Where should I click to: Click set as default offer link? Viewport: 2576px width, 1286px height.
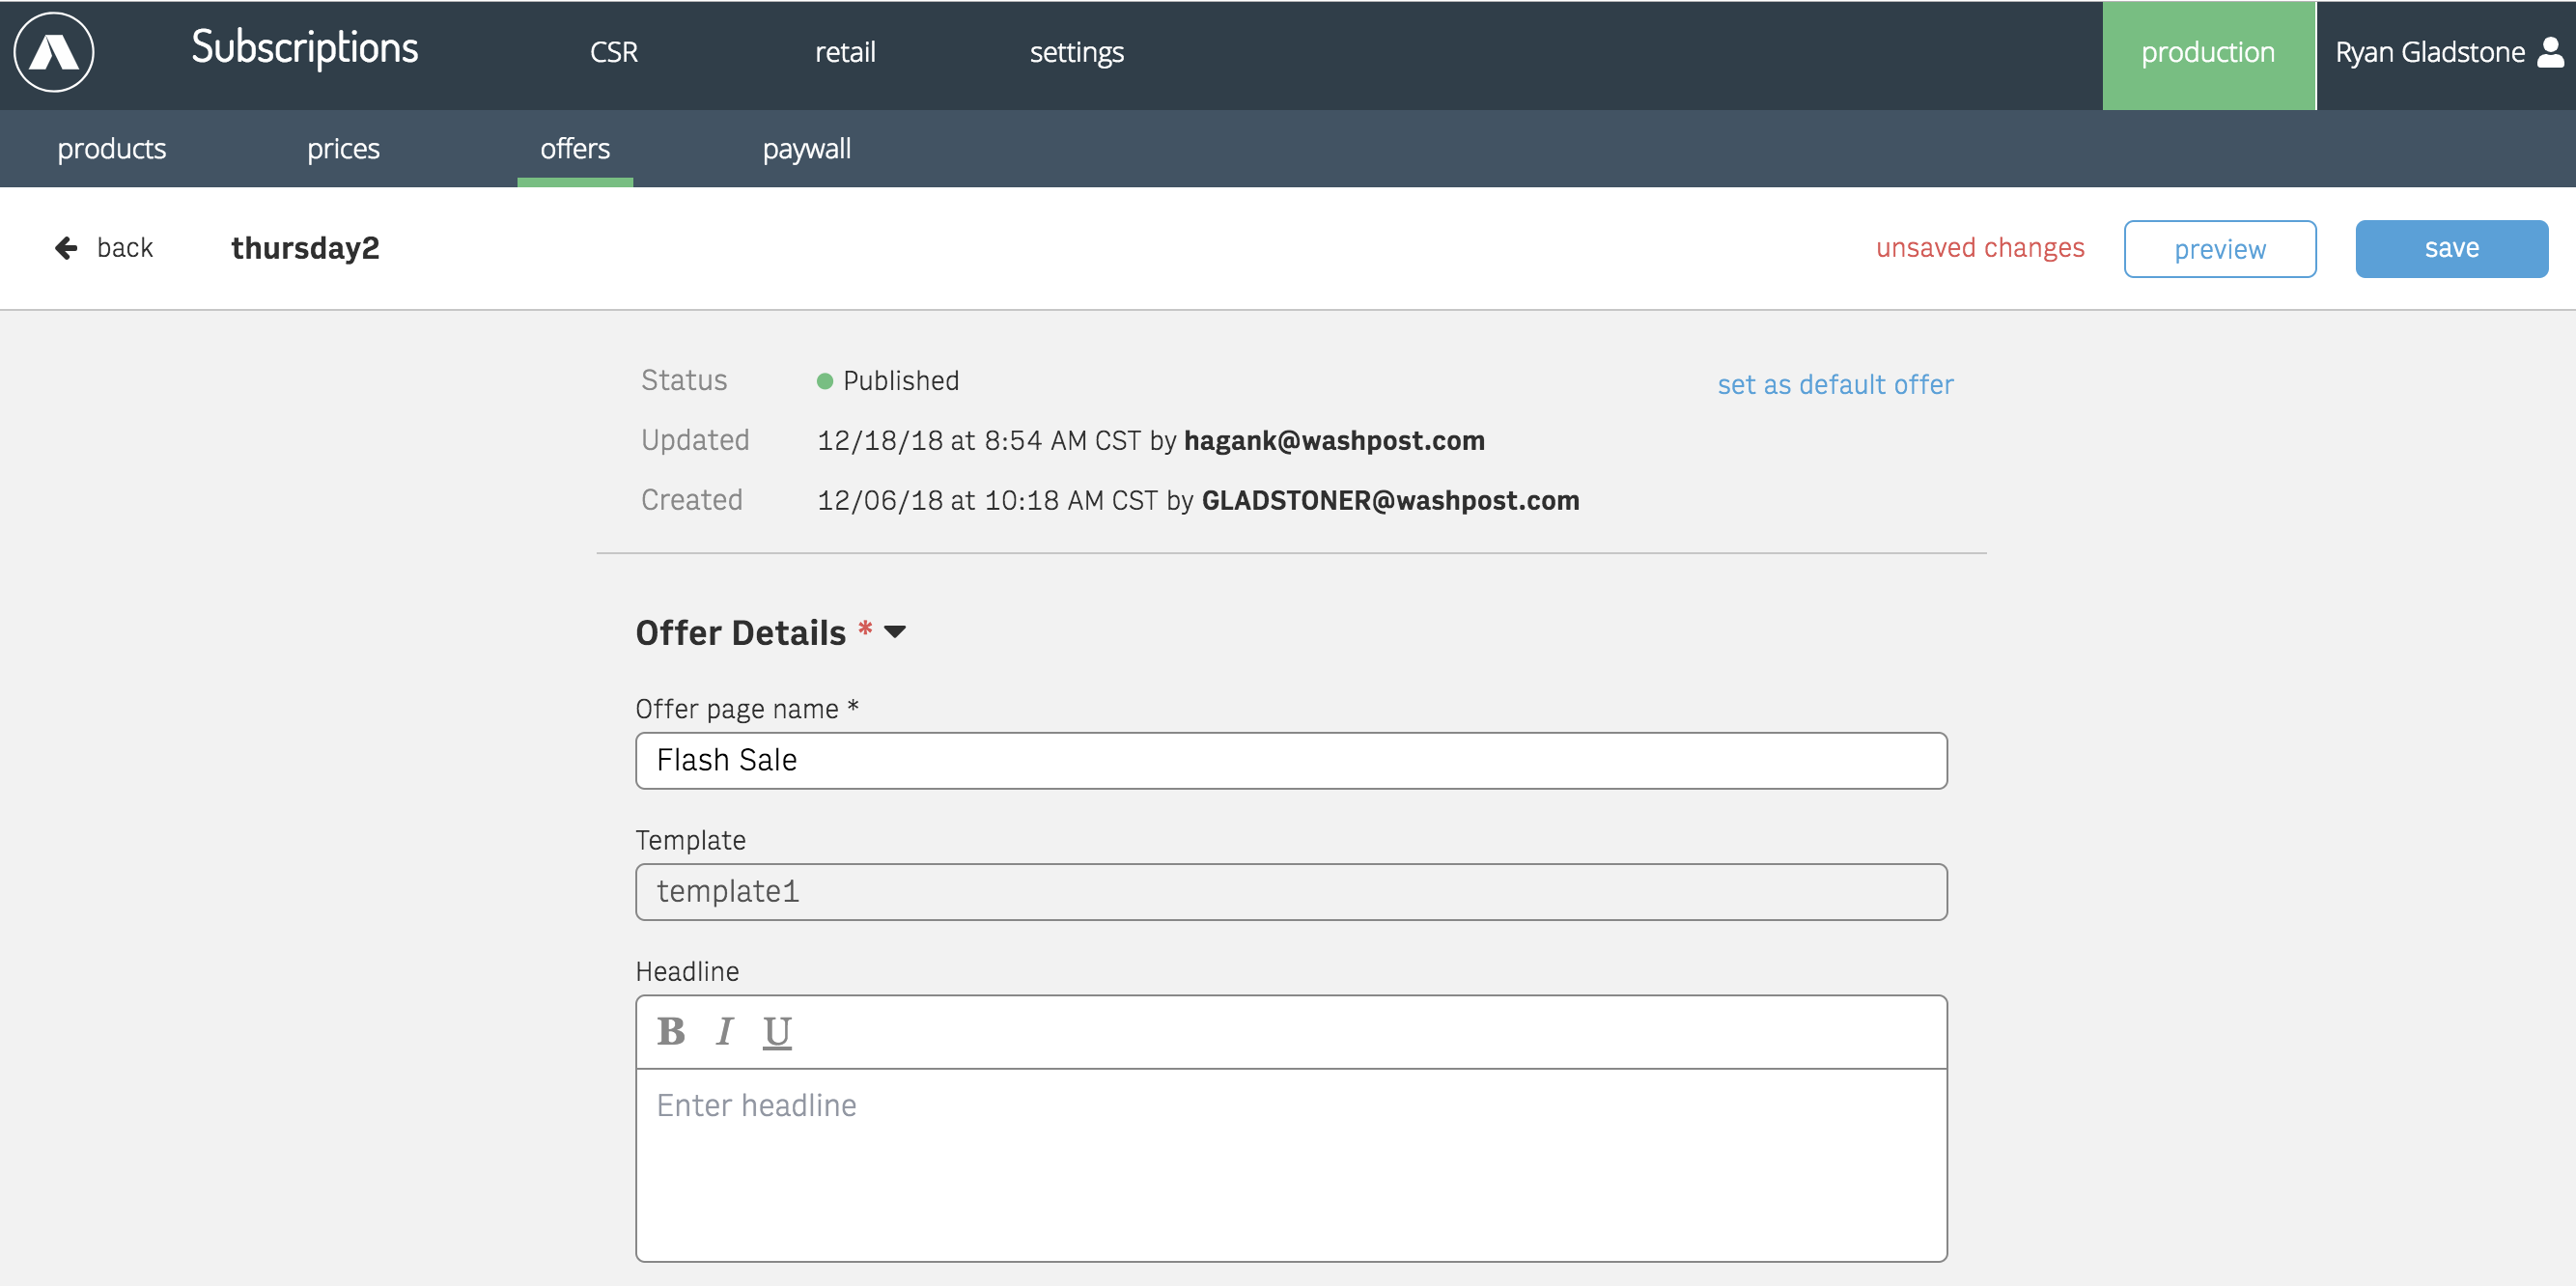[x=1835, y=384]
